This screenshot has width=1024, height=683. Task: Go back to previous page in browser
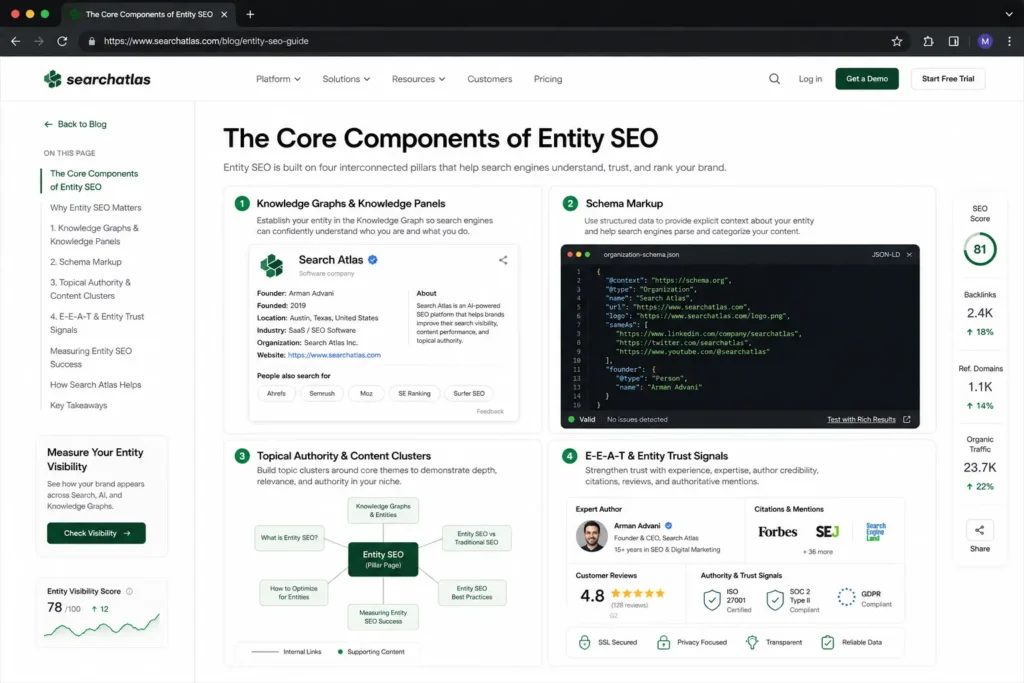[x=16, y=41]
